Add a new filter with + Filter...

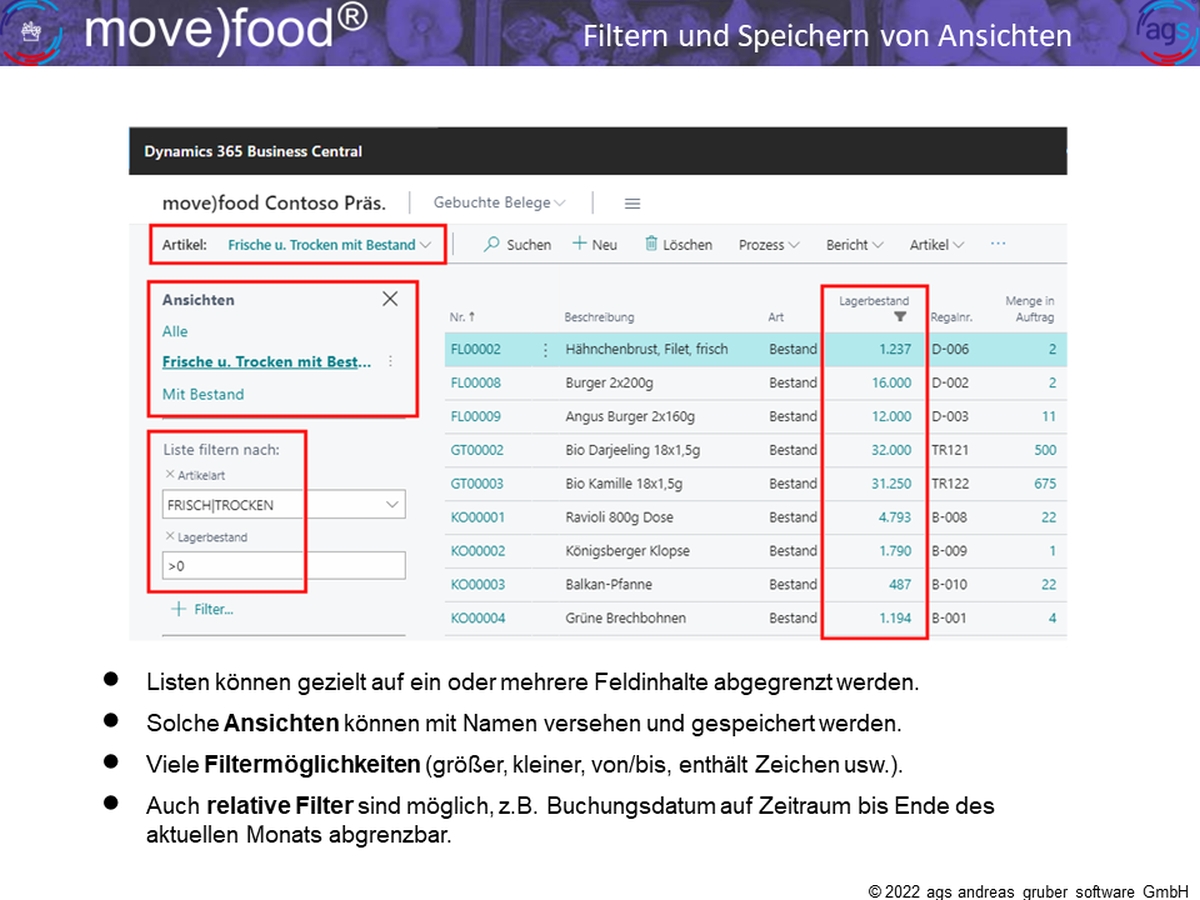(x=202, y=609)
